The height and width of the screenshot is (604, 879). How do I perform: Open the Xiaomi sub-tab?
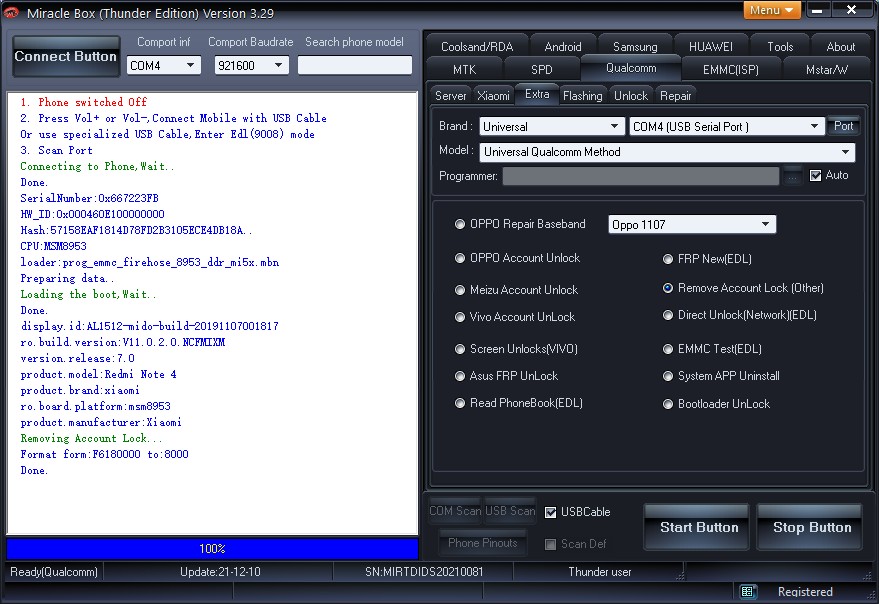(x=493, y=95)
